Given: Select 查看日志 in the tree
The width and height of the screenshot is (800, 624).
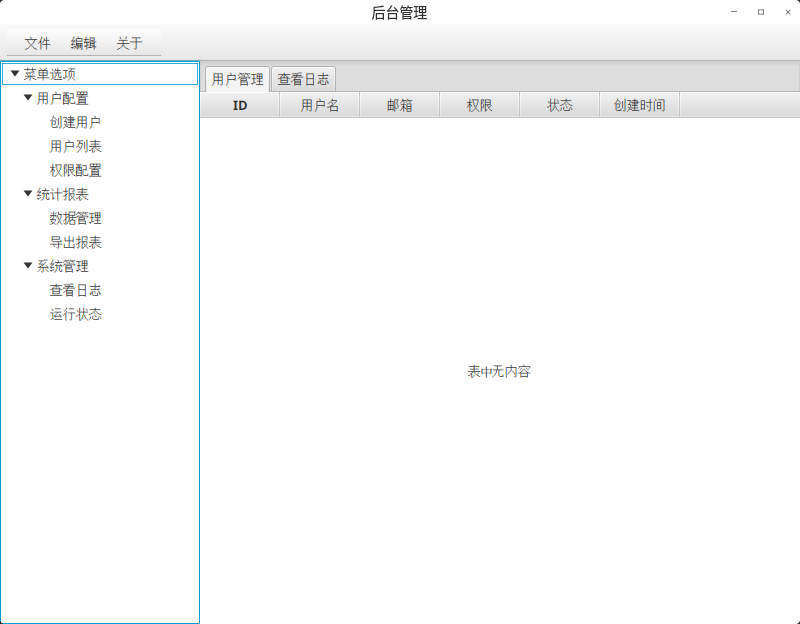Looking at the screenshot, I should (x=76, y=290).
